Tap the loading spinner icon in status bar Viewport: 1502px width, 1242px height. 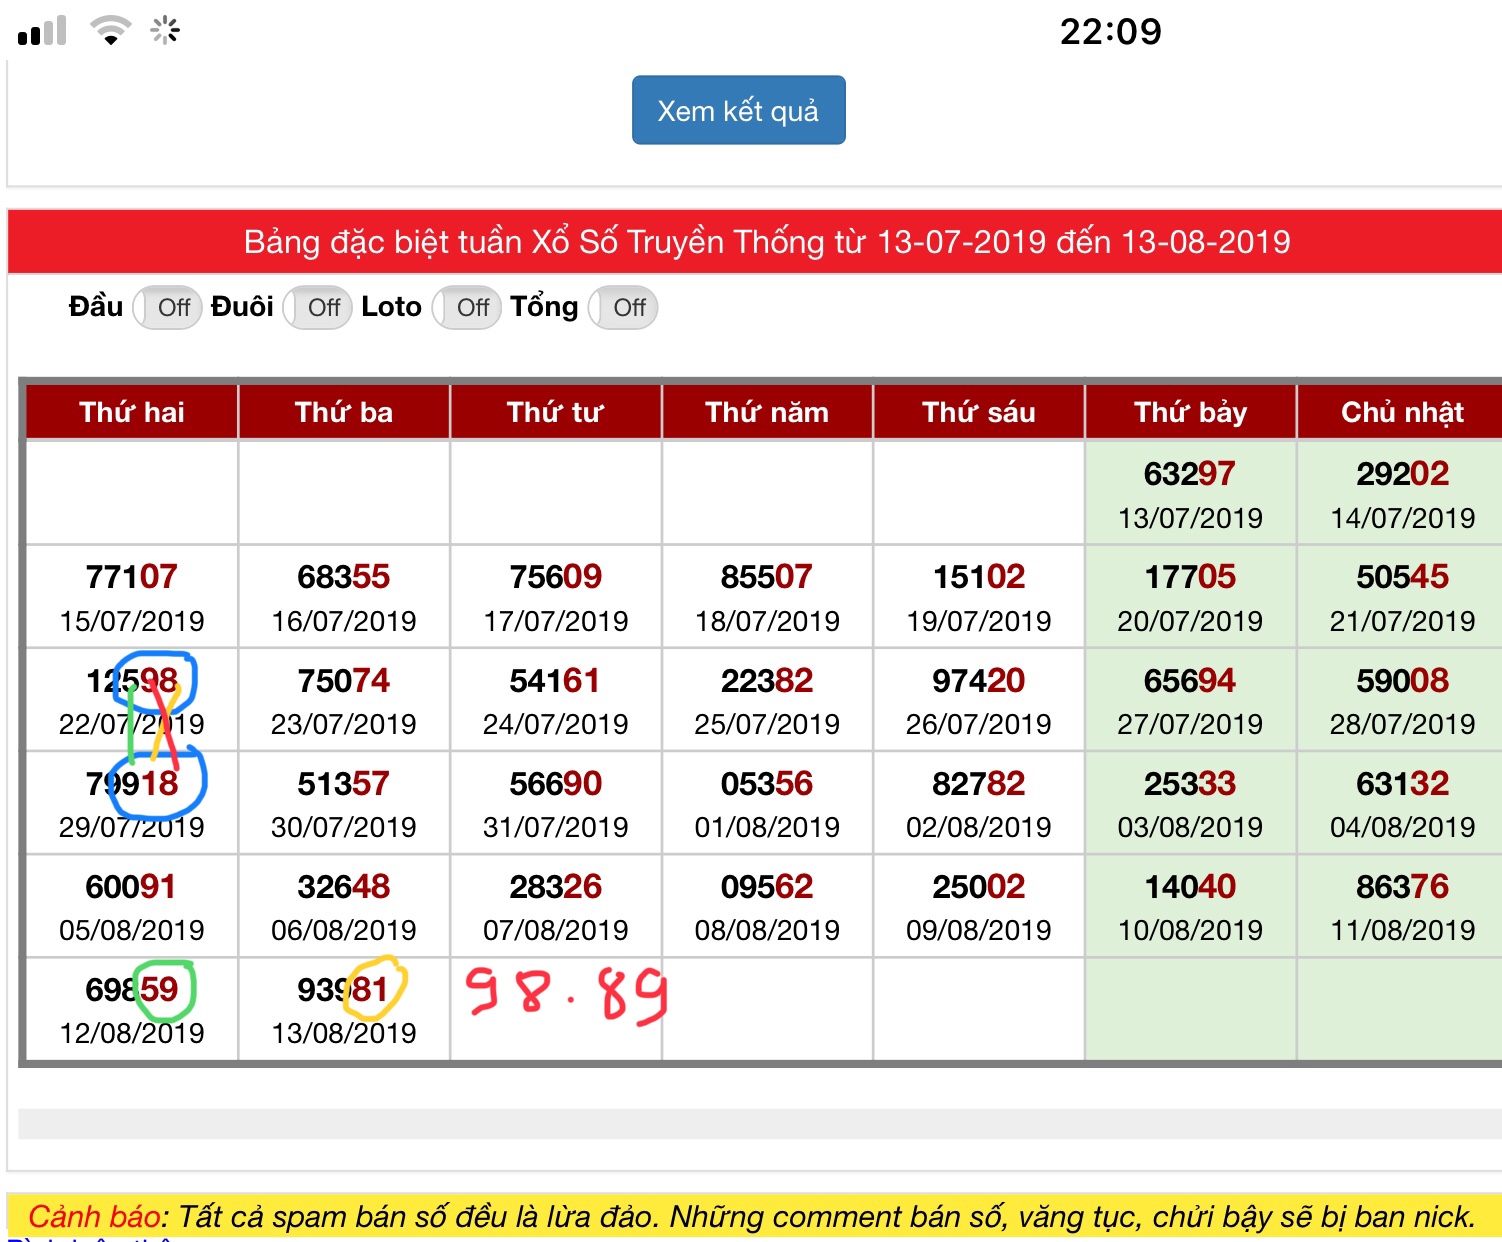click(x=165, y=30)
